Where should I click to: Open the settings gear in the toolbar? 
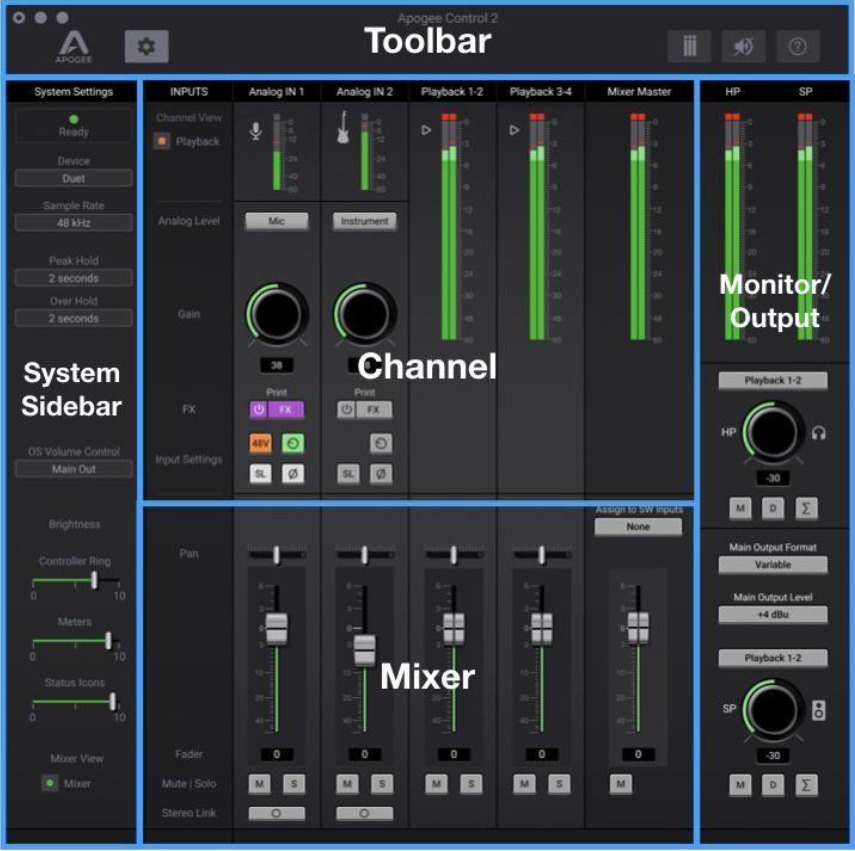146,46
